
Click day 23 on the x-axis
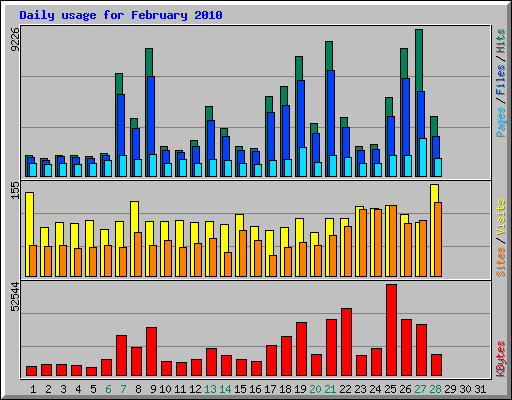[x=360, y=389]
